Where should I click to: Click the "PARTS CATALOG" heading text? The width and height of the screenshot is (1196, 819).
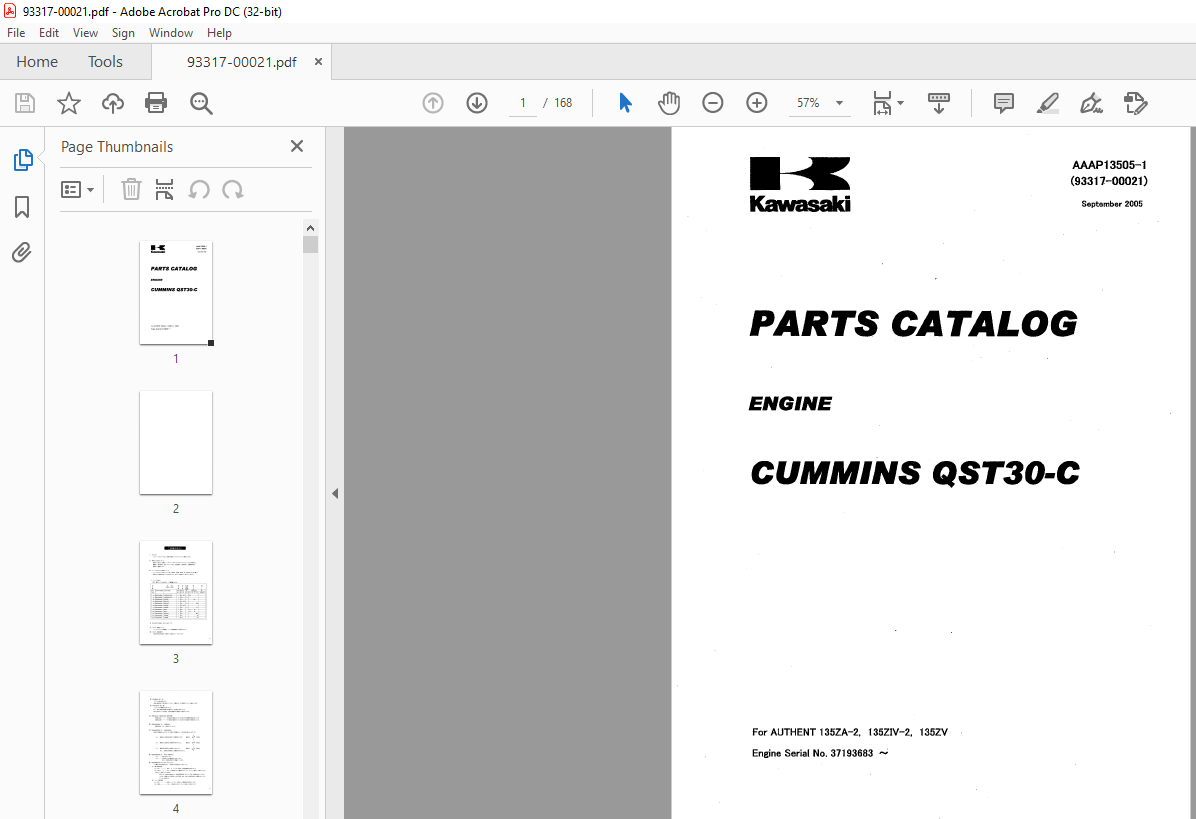[x=914, y=324]
